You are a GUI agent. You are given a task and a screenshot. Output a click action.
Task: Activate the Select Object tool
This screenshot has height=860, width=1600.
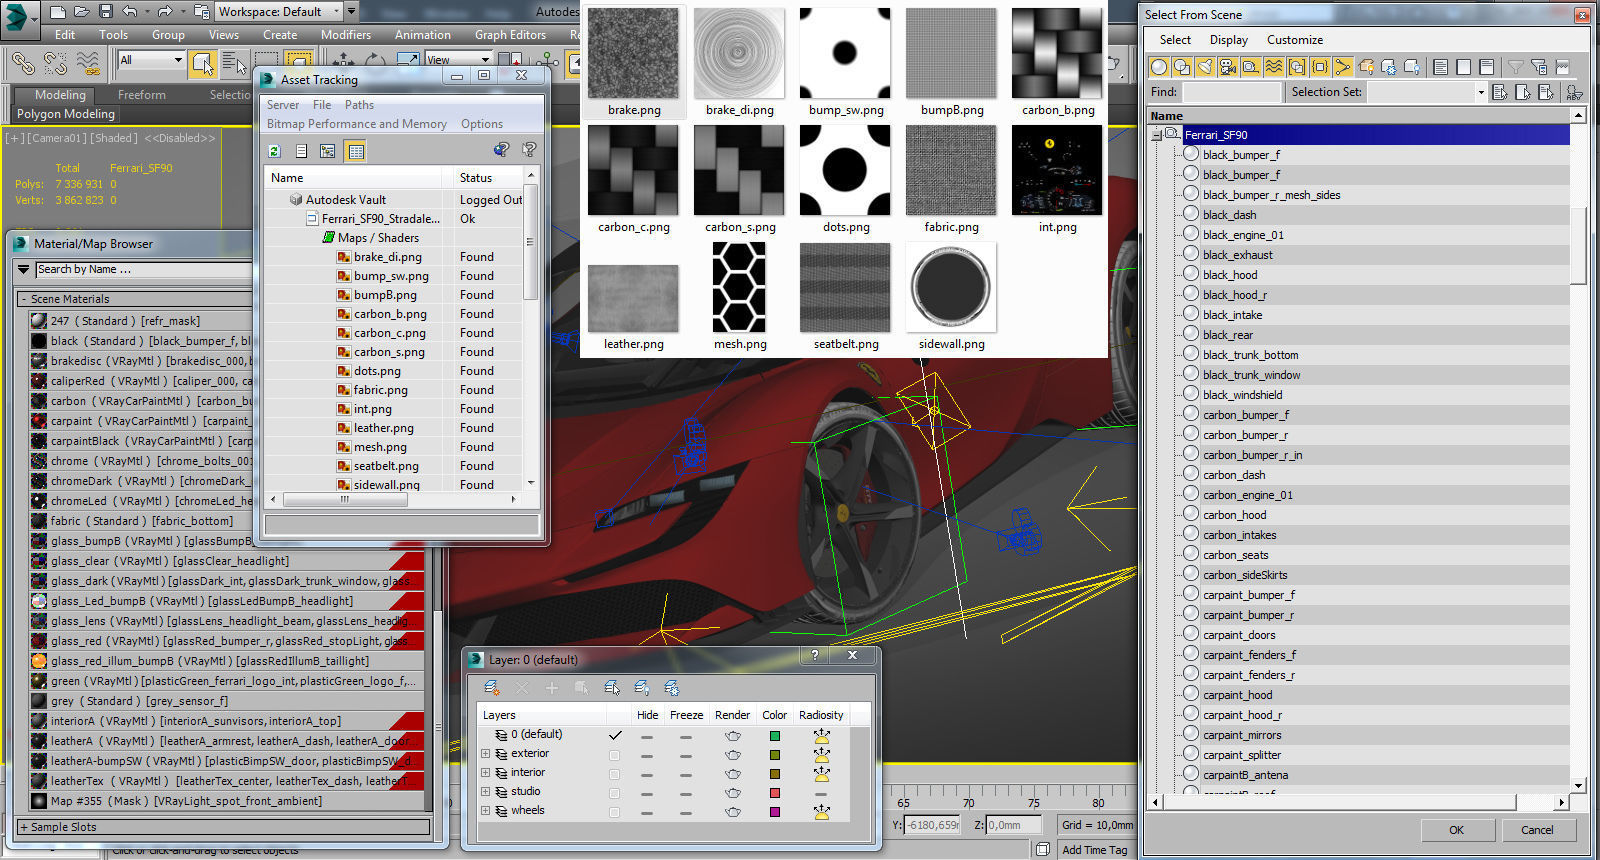tap(203, 64)
